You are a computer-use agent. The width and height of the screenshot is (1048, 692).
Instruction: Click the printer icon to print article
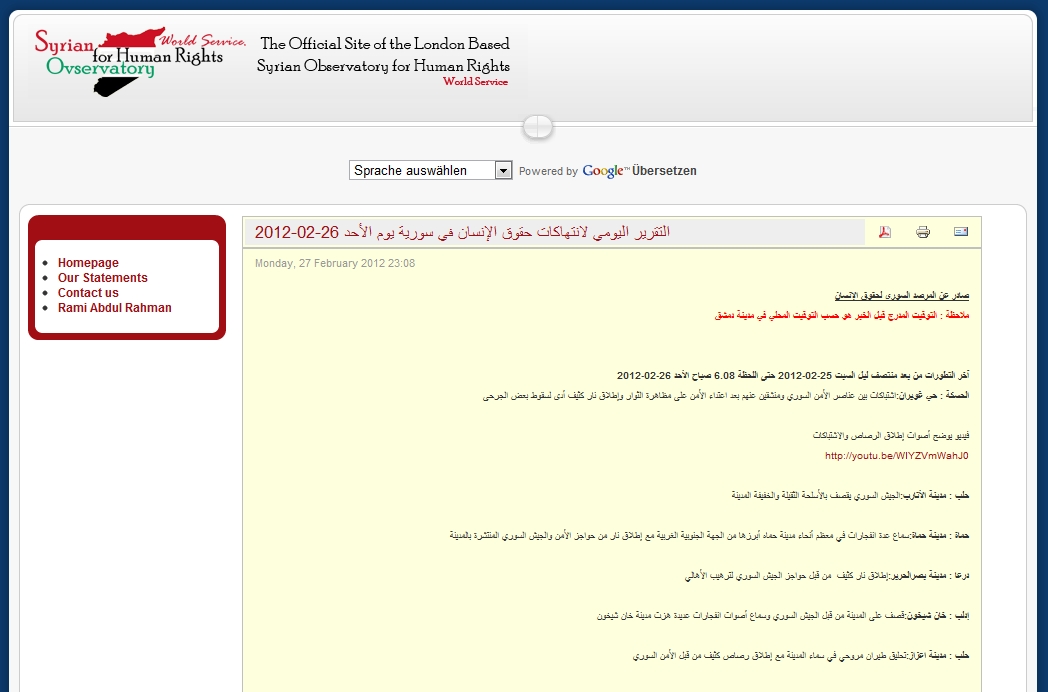(923, 232)
